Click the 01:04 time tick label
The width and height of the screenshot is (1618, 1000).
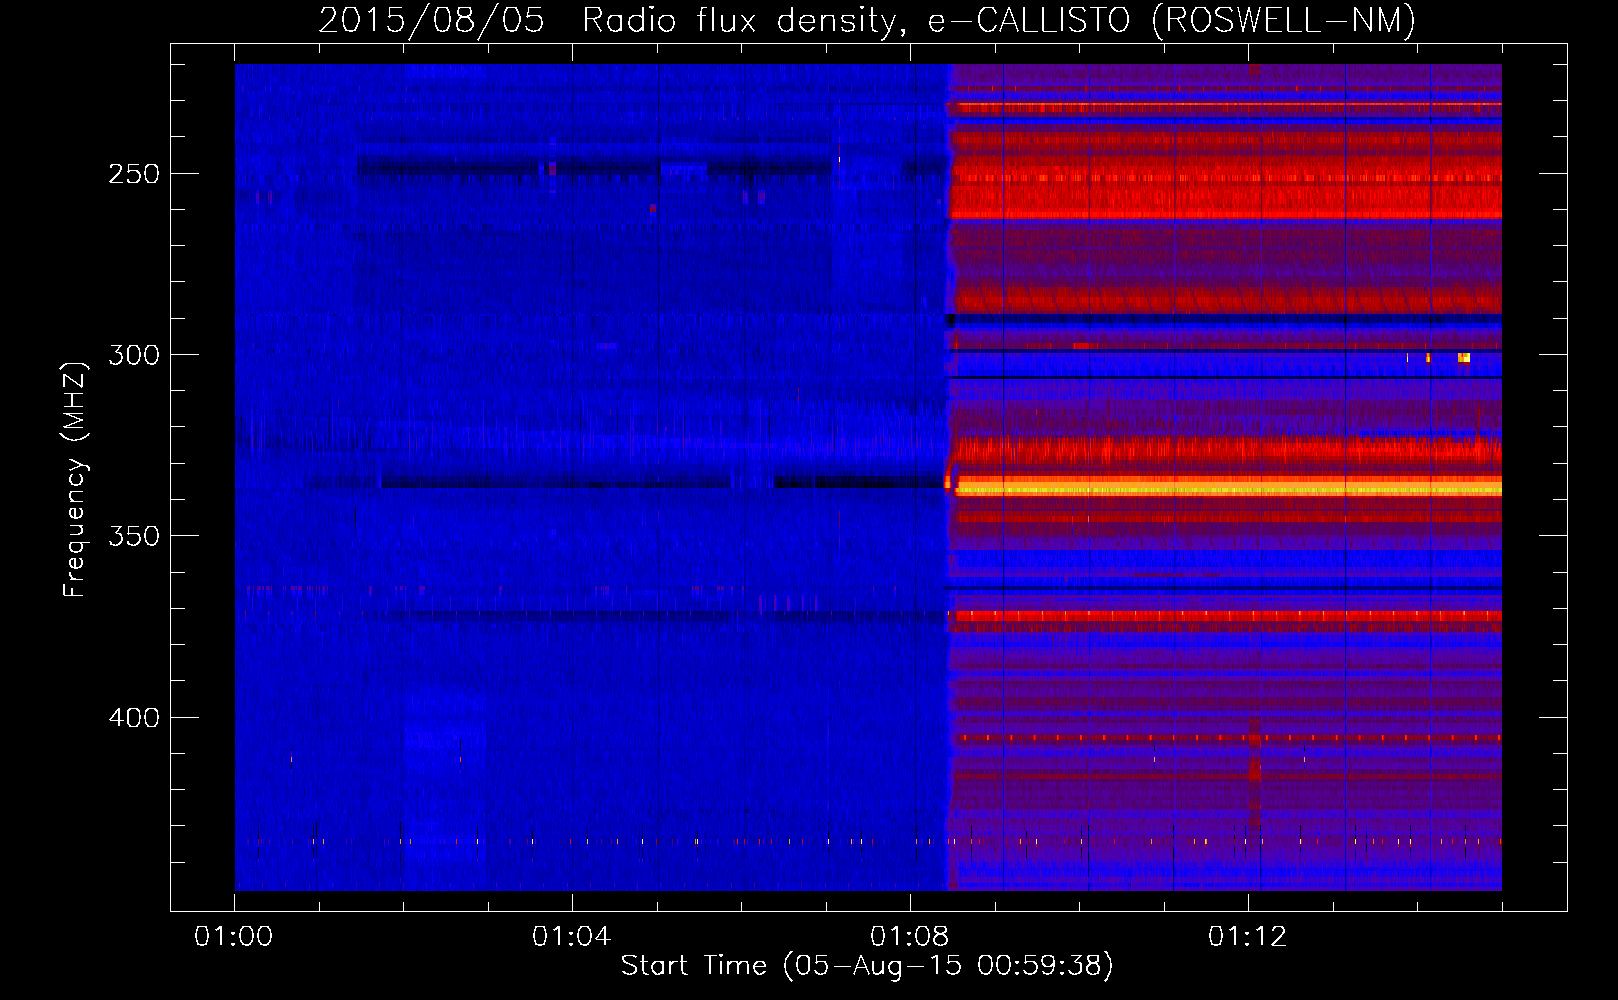pos(571,936)
